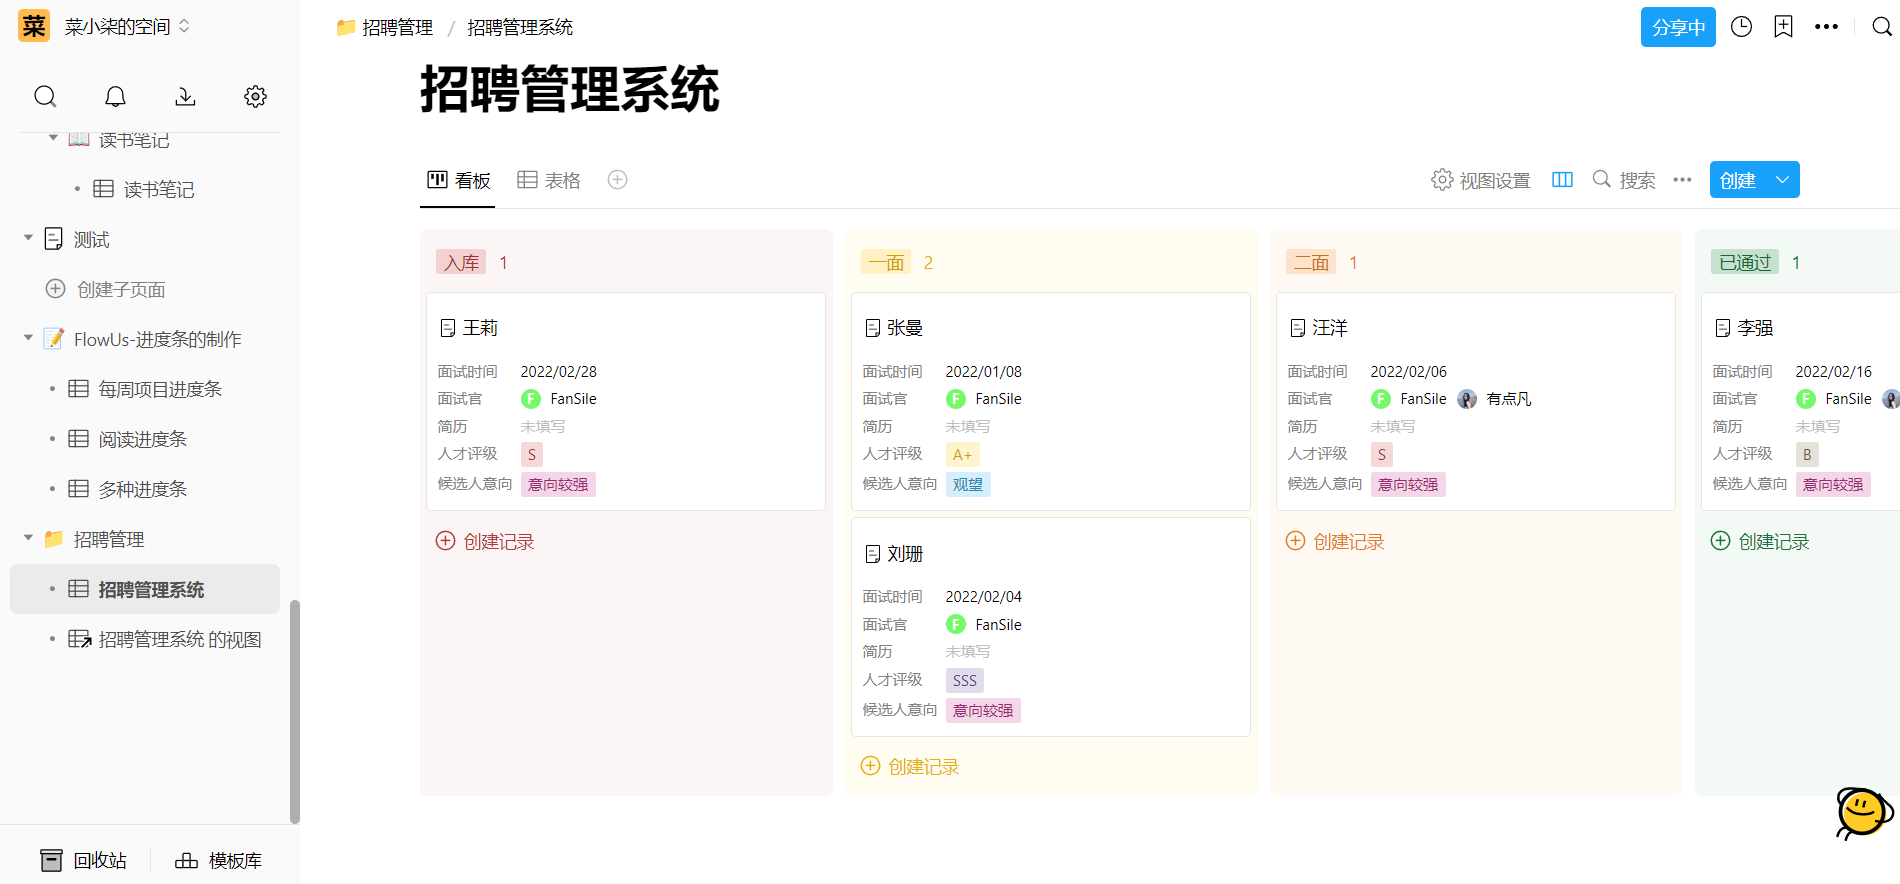Open 刘珊 candidate card
This screenshot has height=884, width=1900.
1051,627
